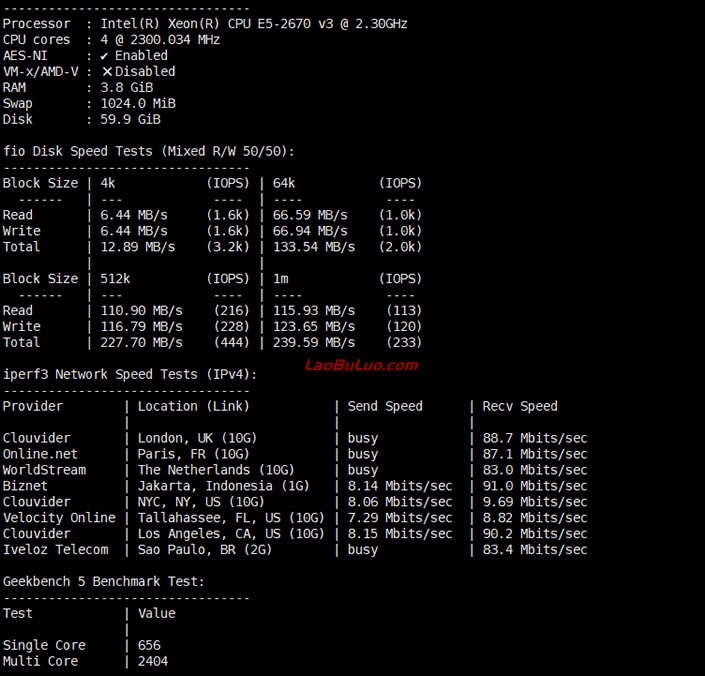This screenshot has height=676, width=705.
Task: Select 4k total speed '12.89 MB/s'
Action: tap(138, 247)
